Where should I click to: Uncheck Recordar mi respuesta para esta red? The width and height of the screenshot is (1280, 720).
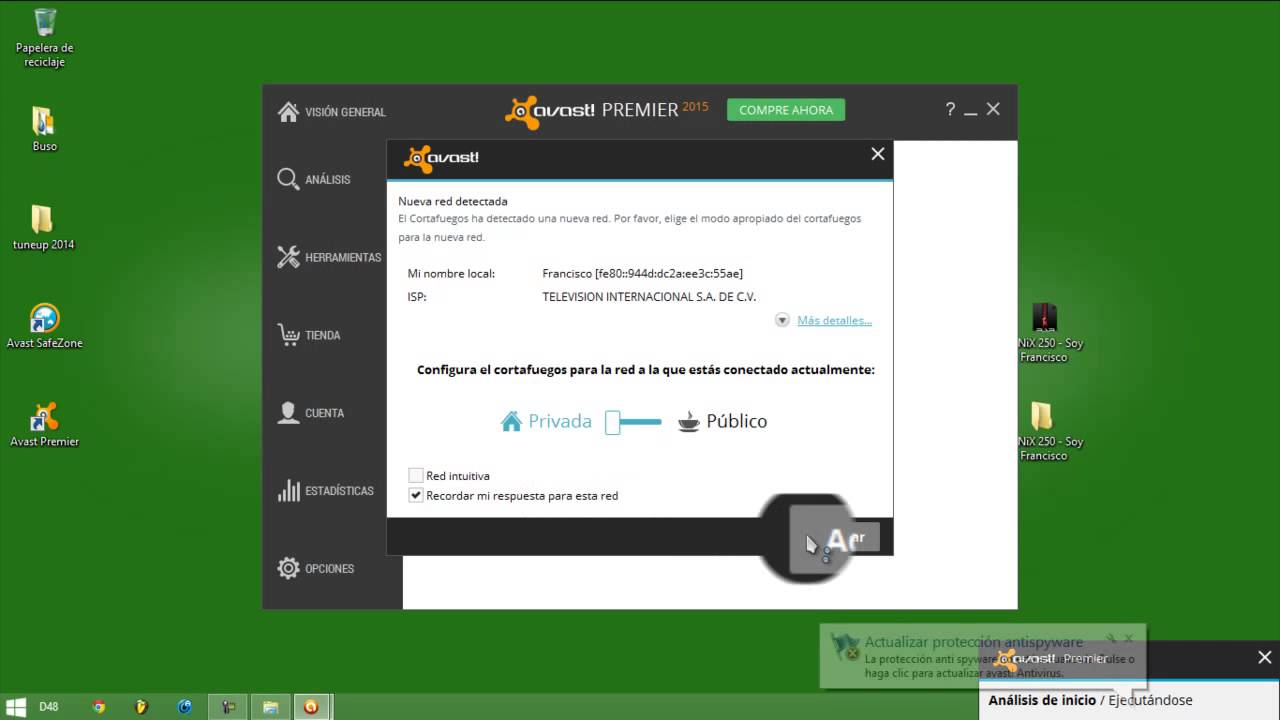click(x=416, y=495)
